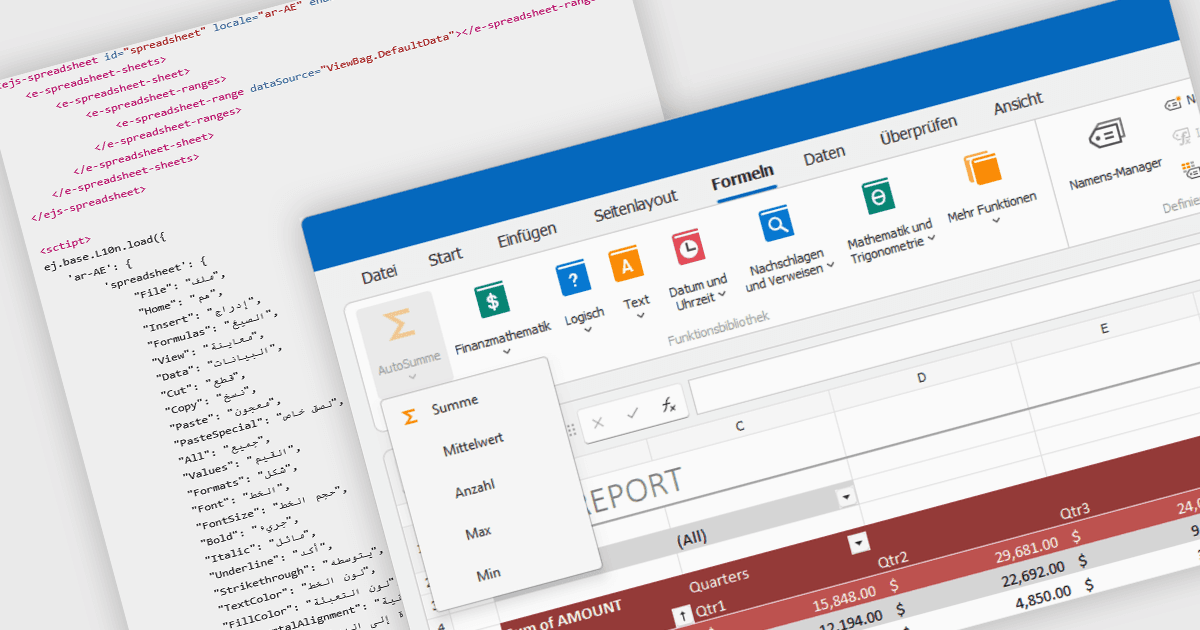The width and height of the screenshot is (1200, 630).
Task: Expand the Datum und Uhrzeit dropdown arrow
Action: pos(722,295)
